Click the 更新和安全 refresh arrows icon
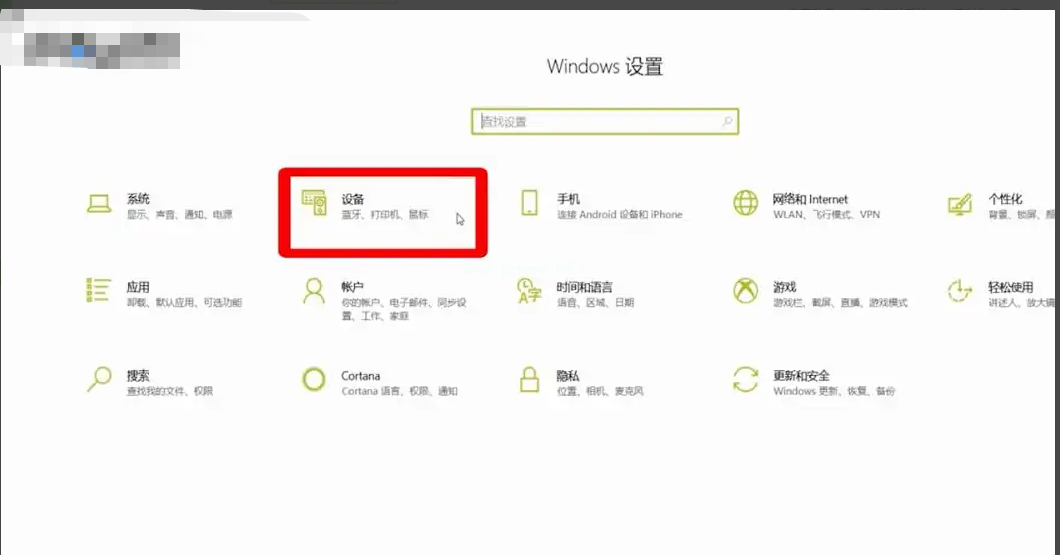This screenshot has height=555, width=1060. pyautogui.click(x=746, y=379)
